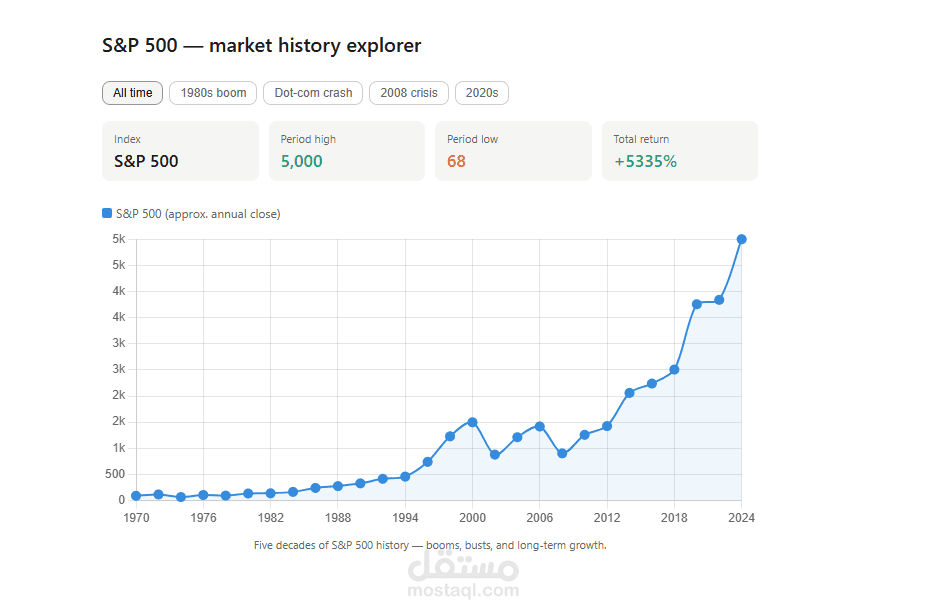Click the Period high value 5,000
This screenshot has height=612, width=928.
(301, 161)
